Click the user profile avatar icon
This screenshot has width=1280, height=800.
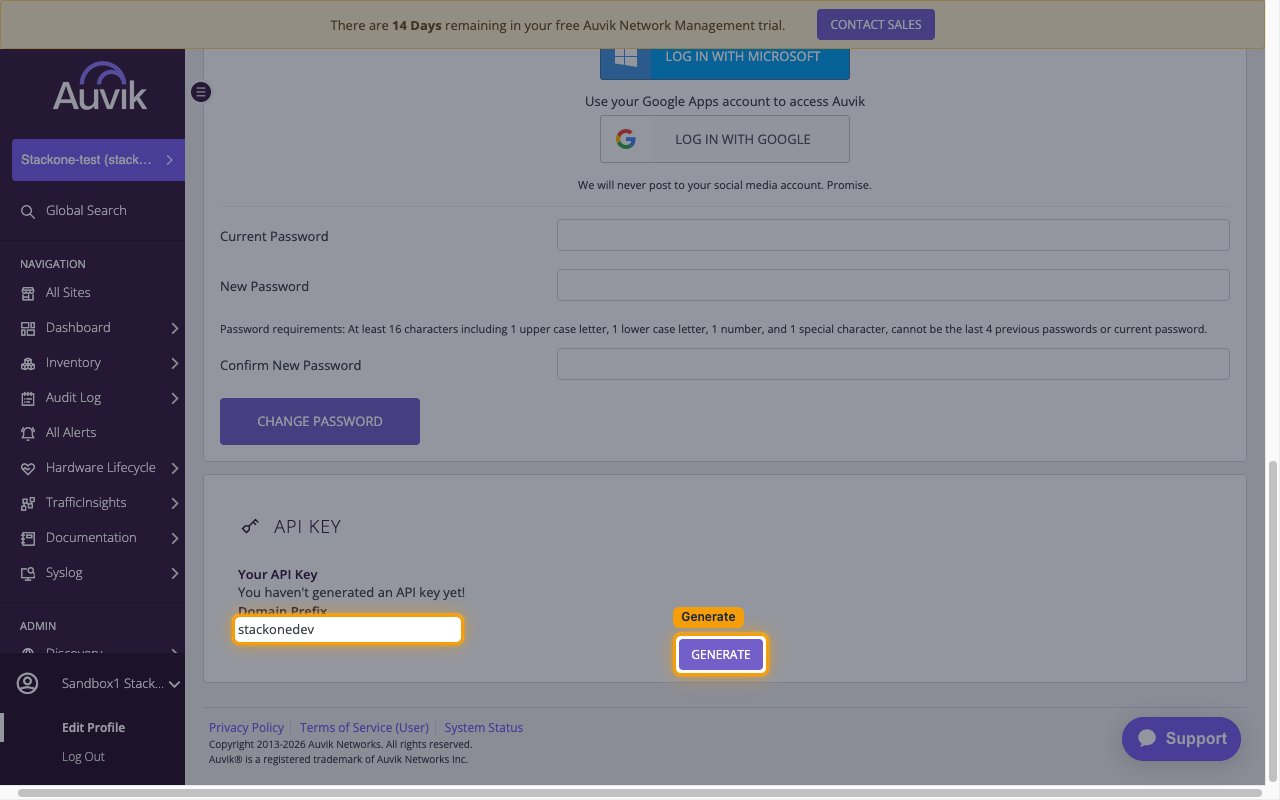(x=28, y=683)
